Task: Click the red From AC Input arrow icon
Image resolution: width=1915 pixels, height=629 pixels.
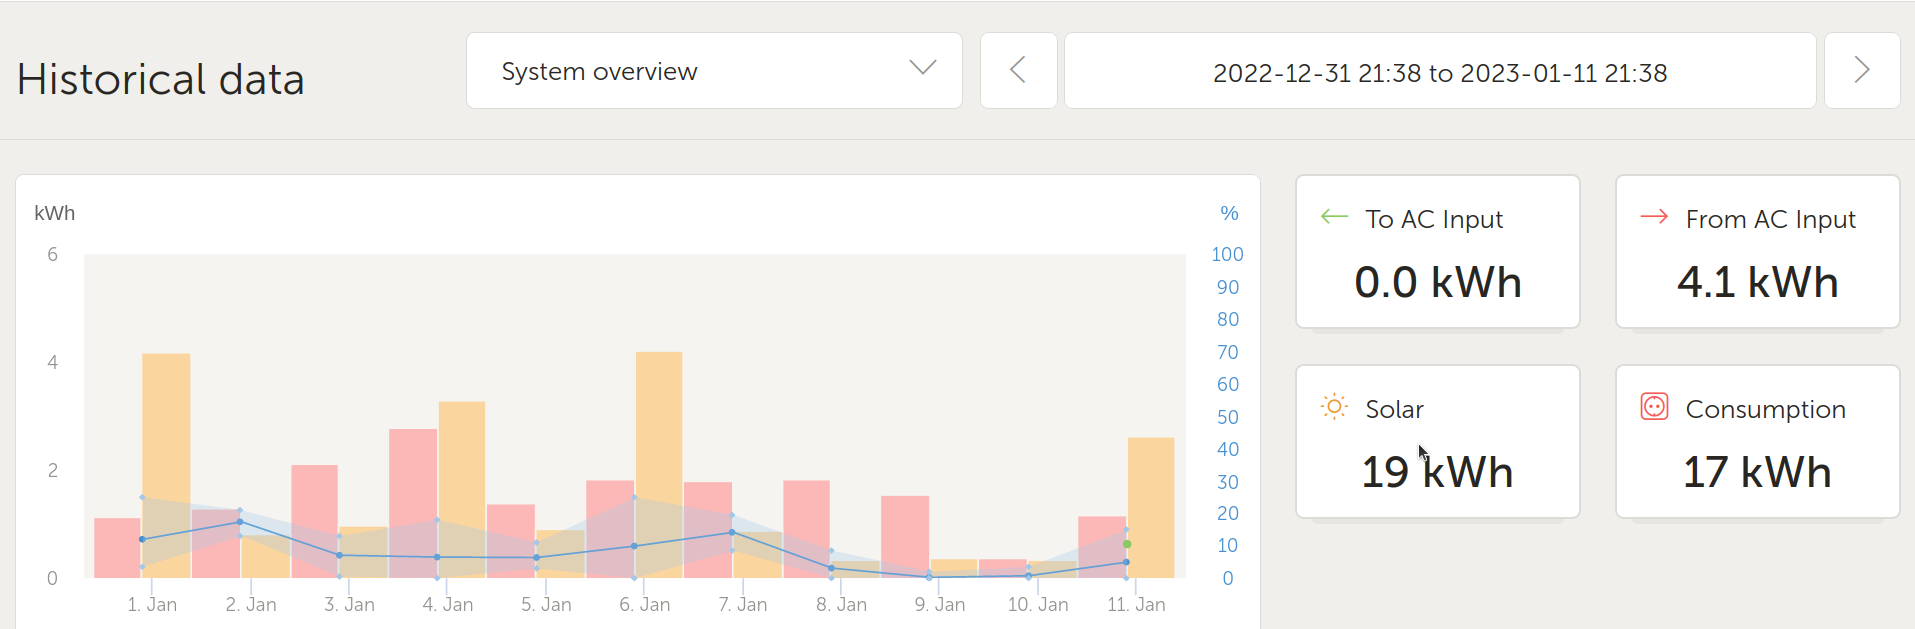Action: click(x=1654, y=216)
